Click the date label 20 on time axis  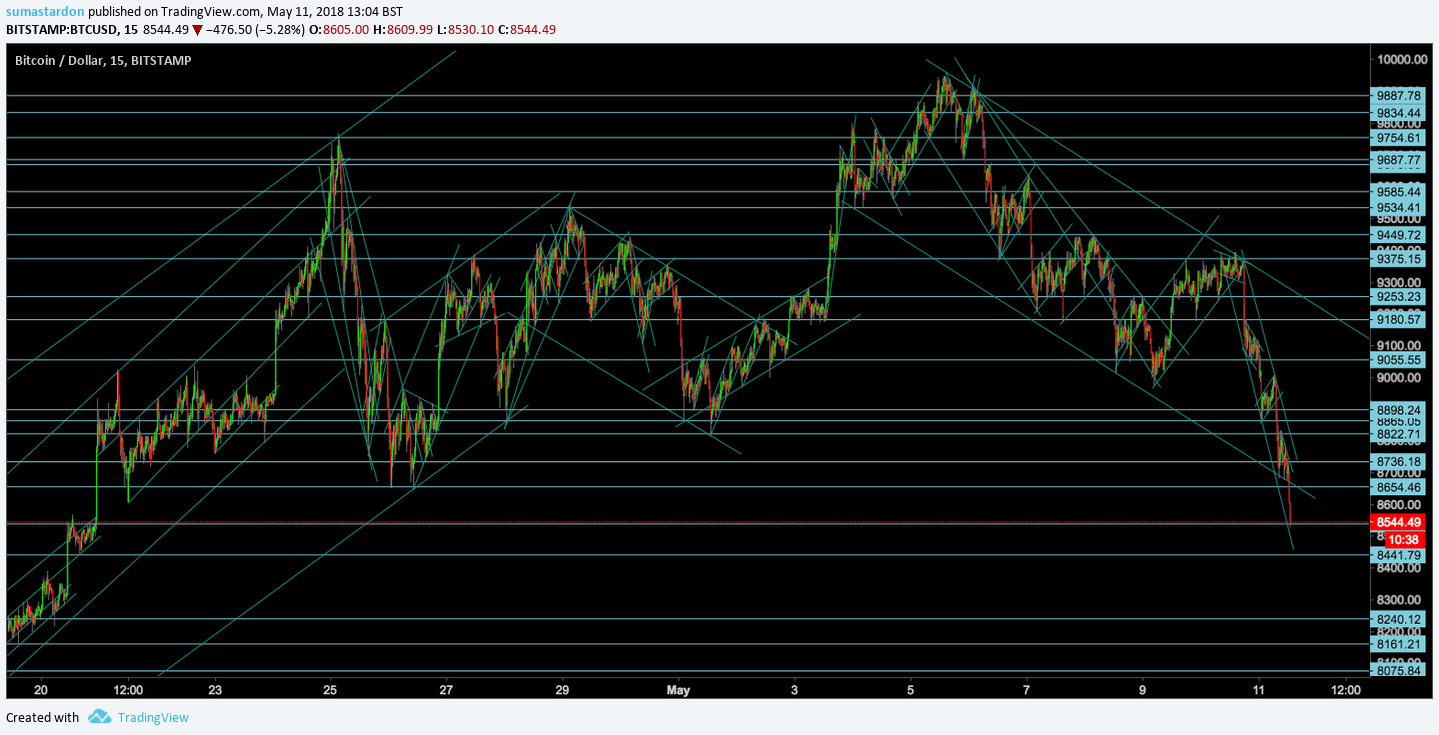[41, 690]
